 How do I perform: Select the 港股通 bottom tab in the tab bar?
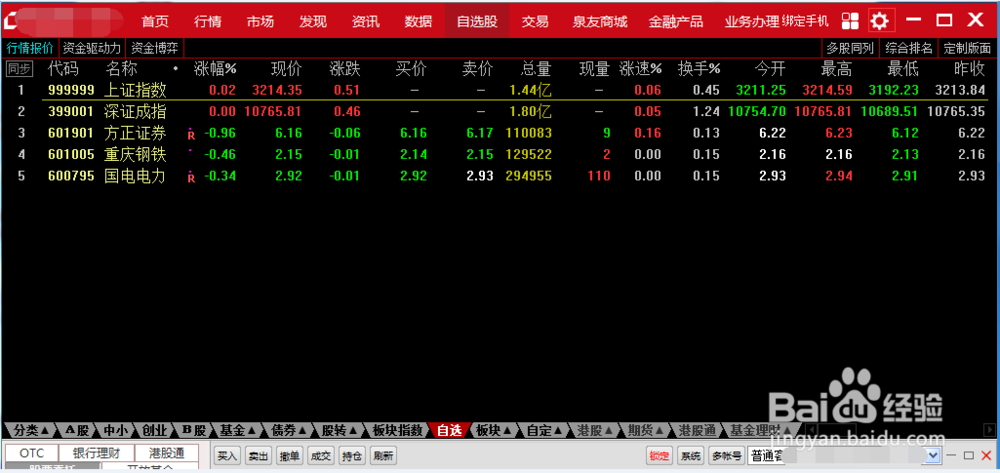(x=697, y=430)
